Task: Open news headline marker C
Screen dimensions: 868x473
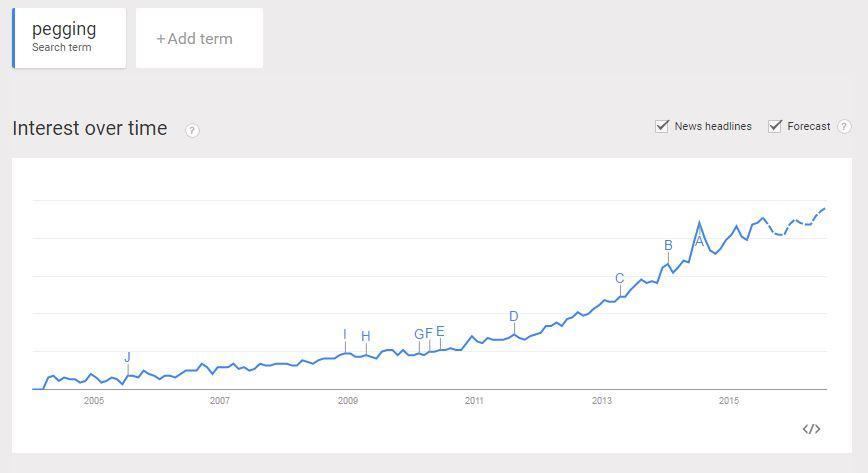Action: 620,279
